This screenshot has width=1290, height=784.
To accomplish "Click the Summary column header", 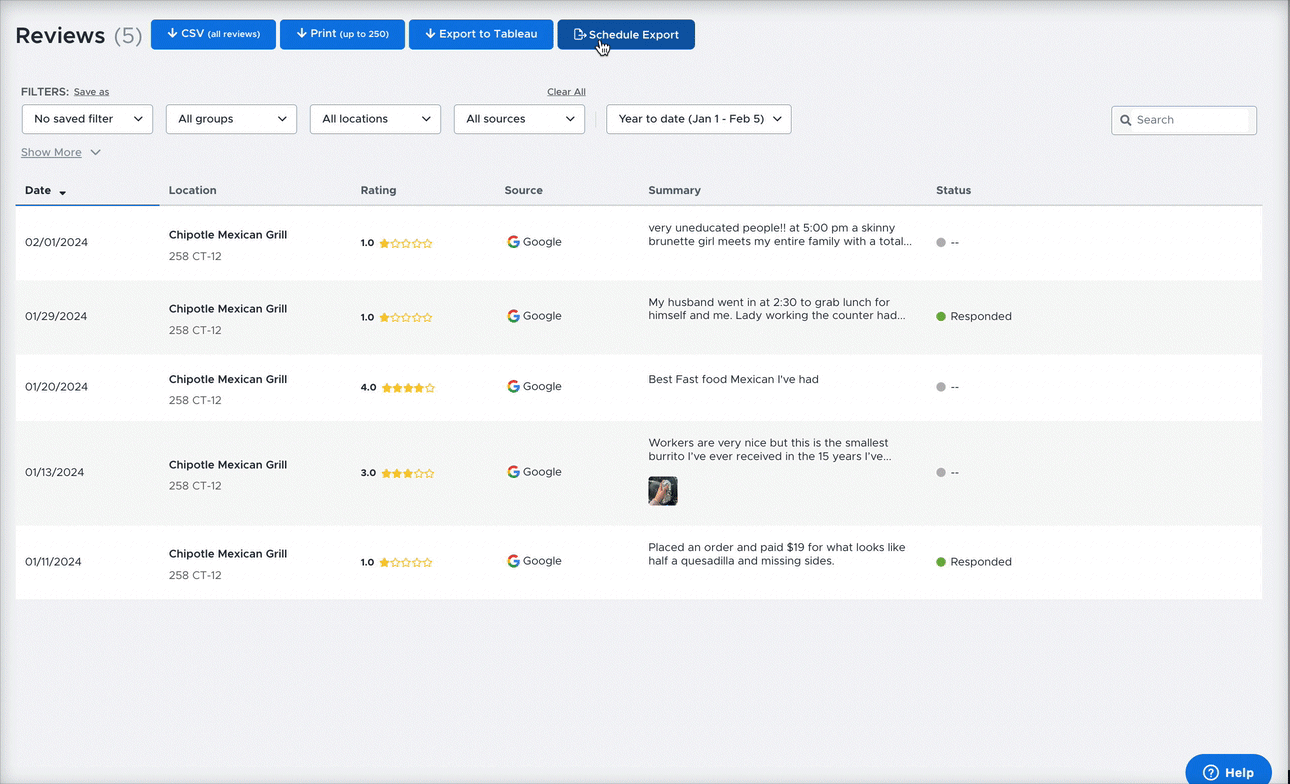I will (674, 190).
